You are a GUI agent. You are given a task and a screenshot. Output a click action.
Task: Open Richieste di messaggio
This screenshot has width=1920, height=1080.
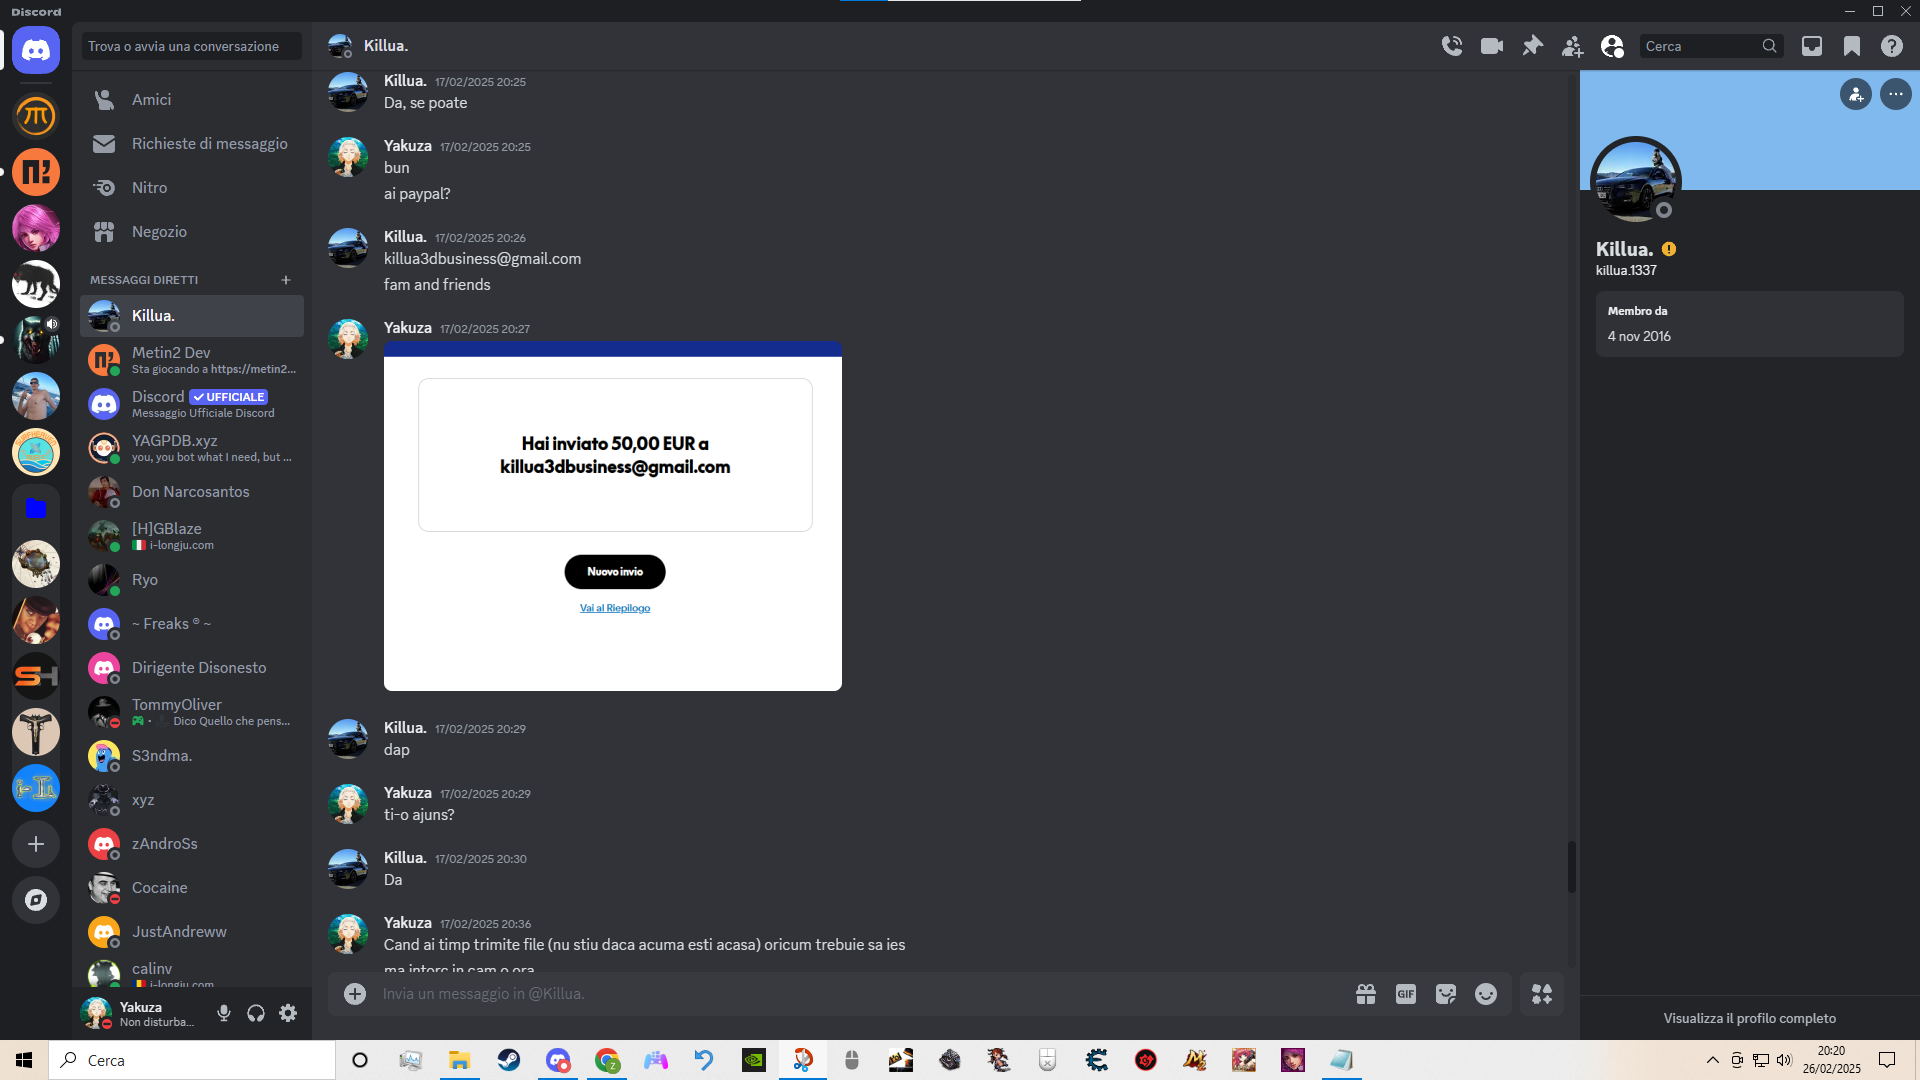(x=192, y=144)
